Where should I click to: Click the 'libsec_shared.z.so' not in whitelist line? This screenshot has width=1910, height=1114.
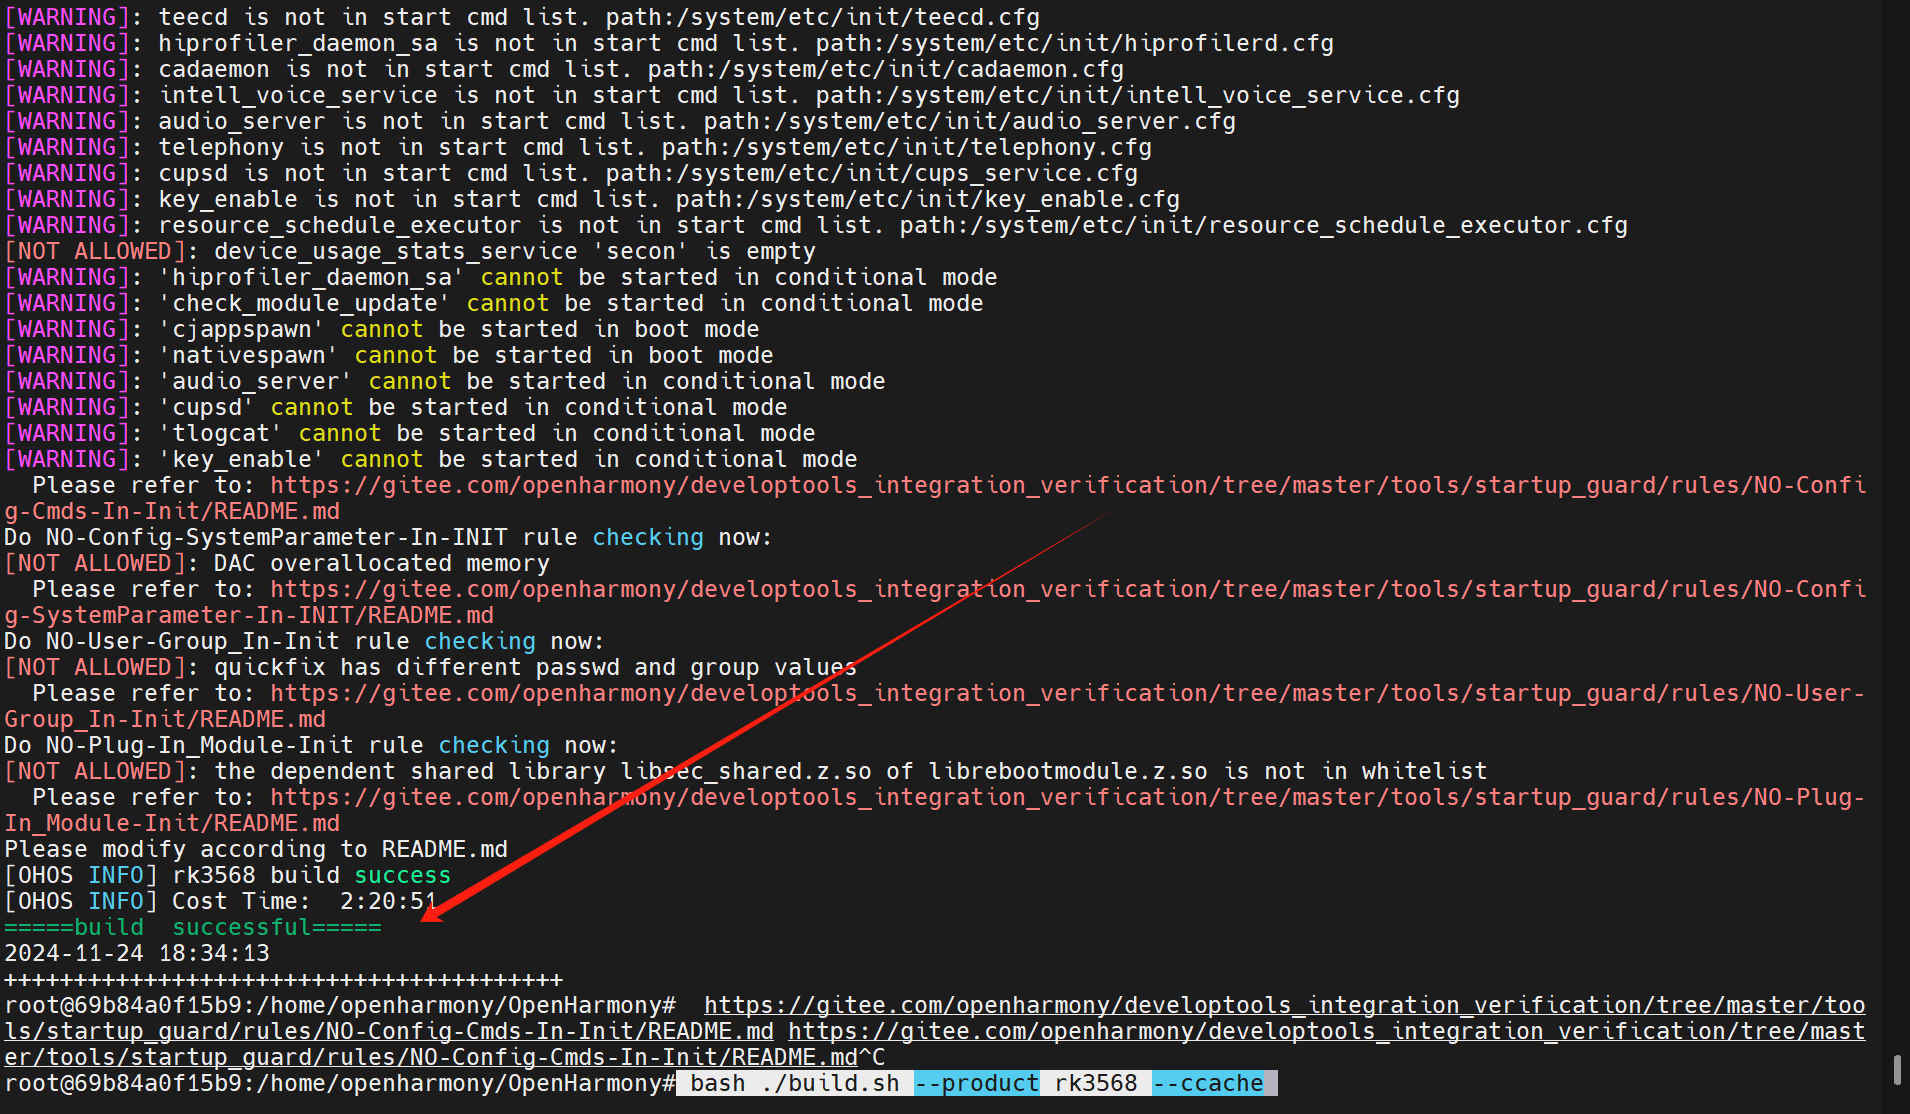pyautogui.click(x=746, y=772)
